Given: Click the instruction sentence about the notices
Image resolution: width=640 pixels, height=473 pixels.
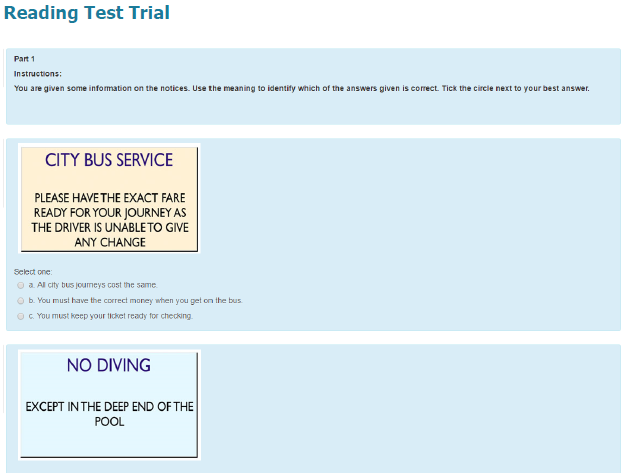Looking at the screenshot, I should coord(301,88).
